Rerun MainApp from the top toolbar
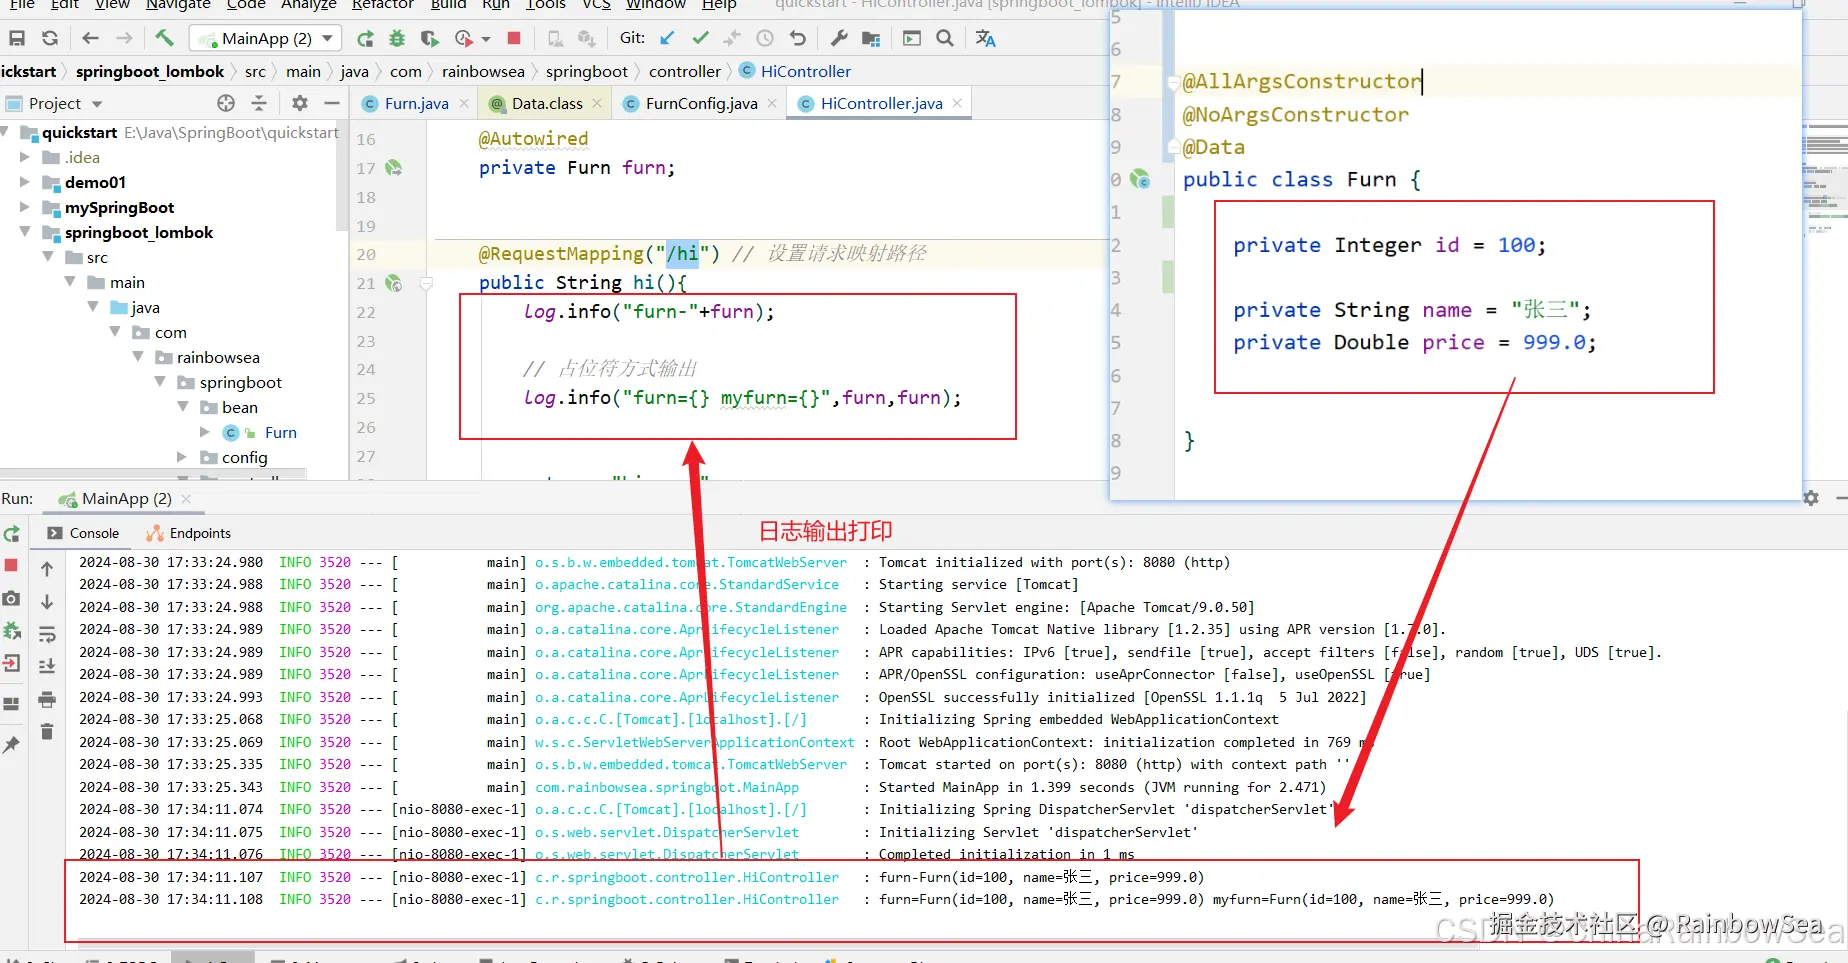The height and width of the screenshot is (963, 1848). [365, 39]
